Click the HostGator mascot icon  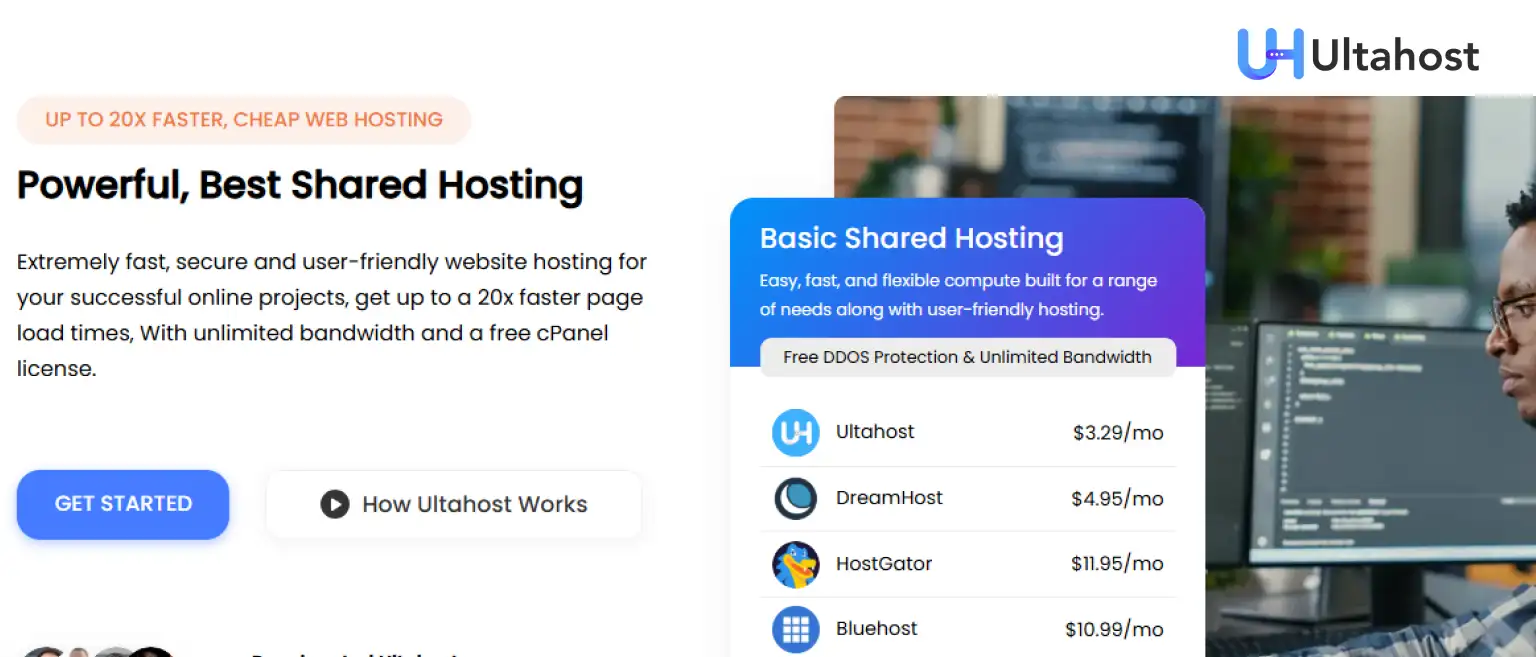point(796,564)
